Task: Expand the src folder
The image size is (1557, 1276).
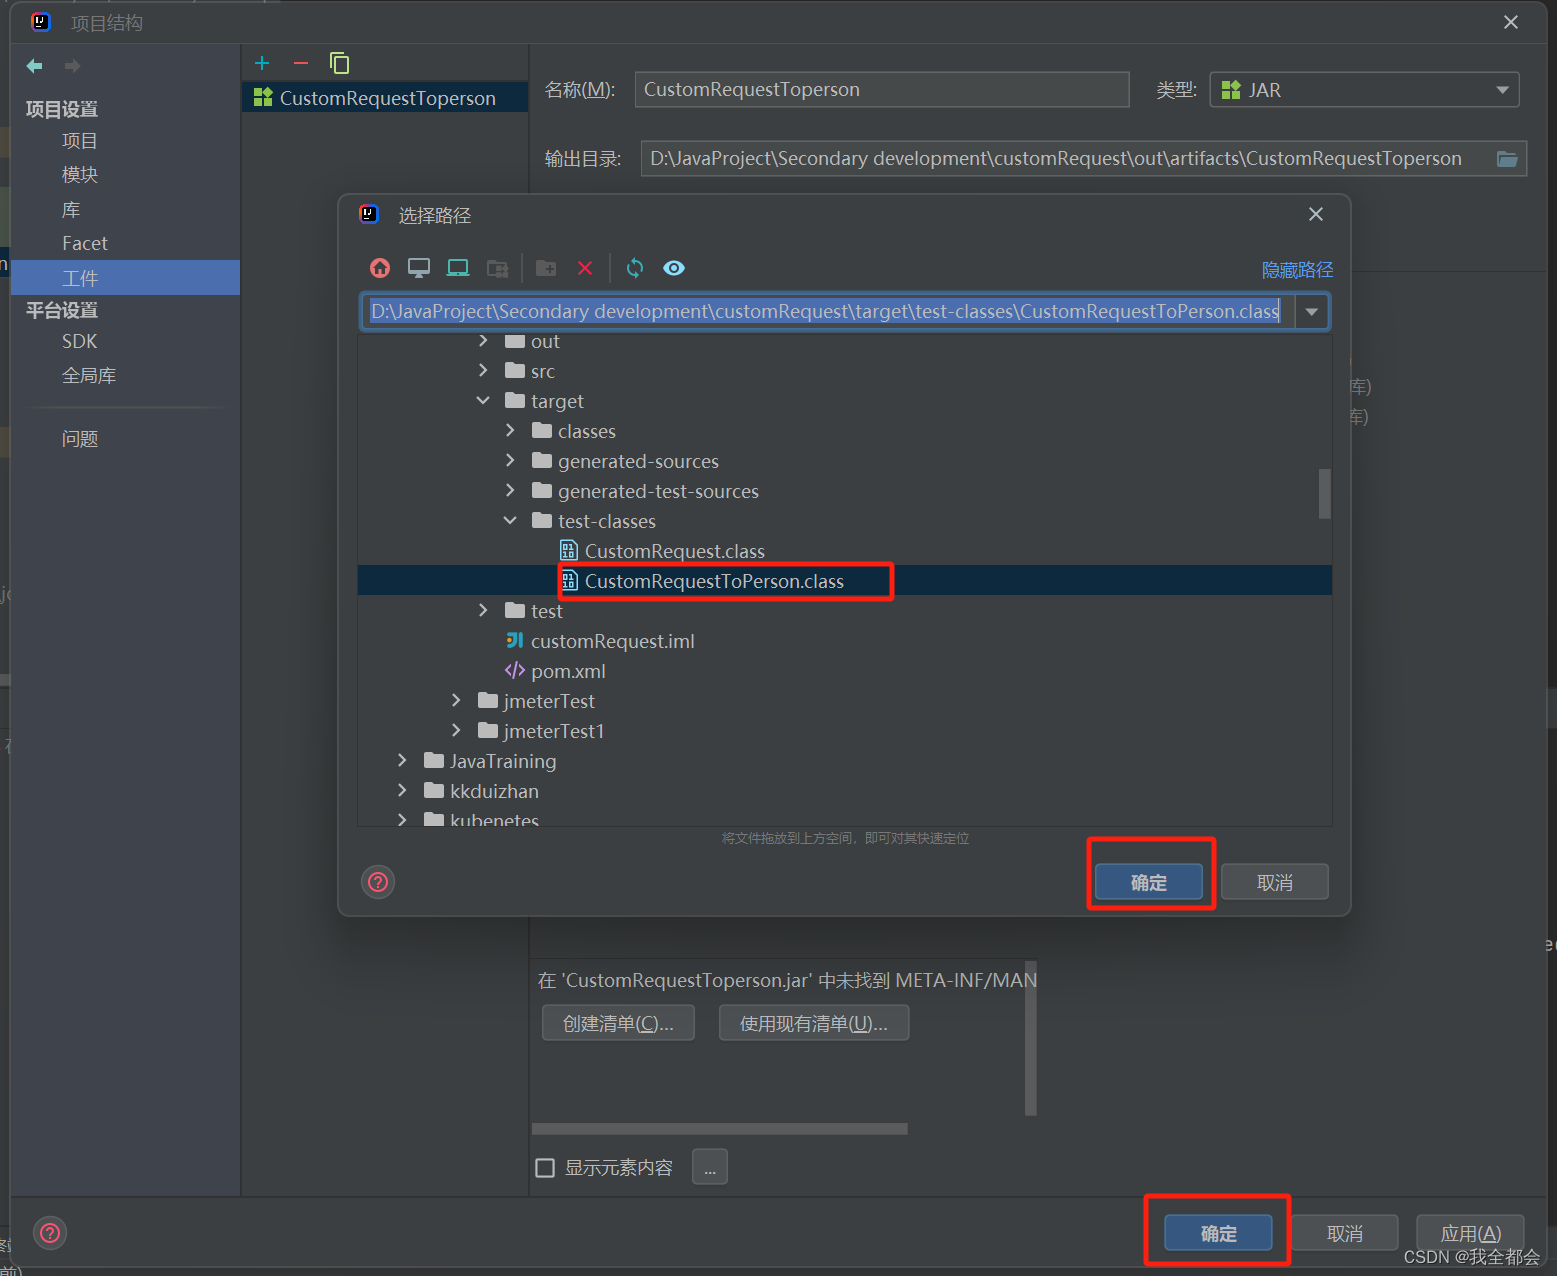Action: click(x=484, y=371)
